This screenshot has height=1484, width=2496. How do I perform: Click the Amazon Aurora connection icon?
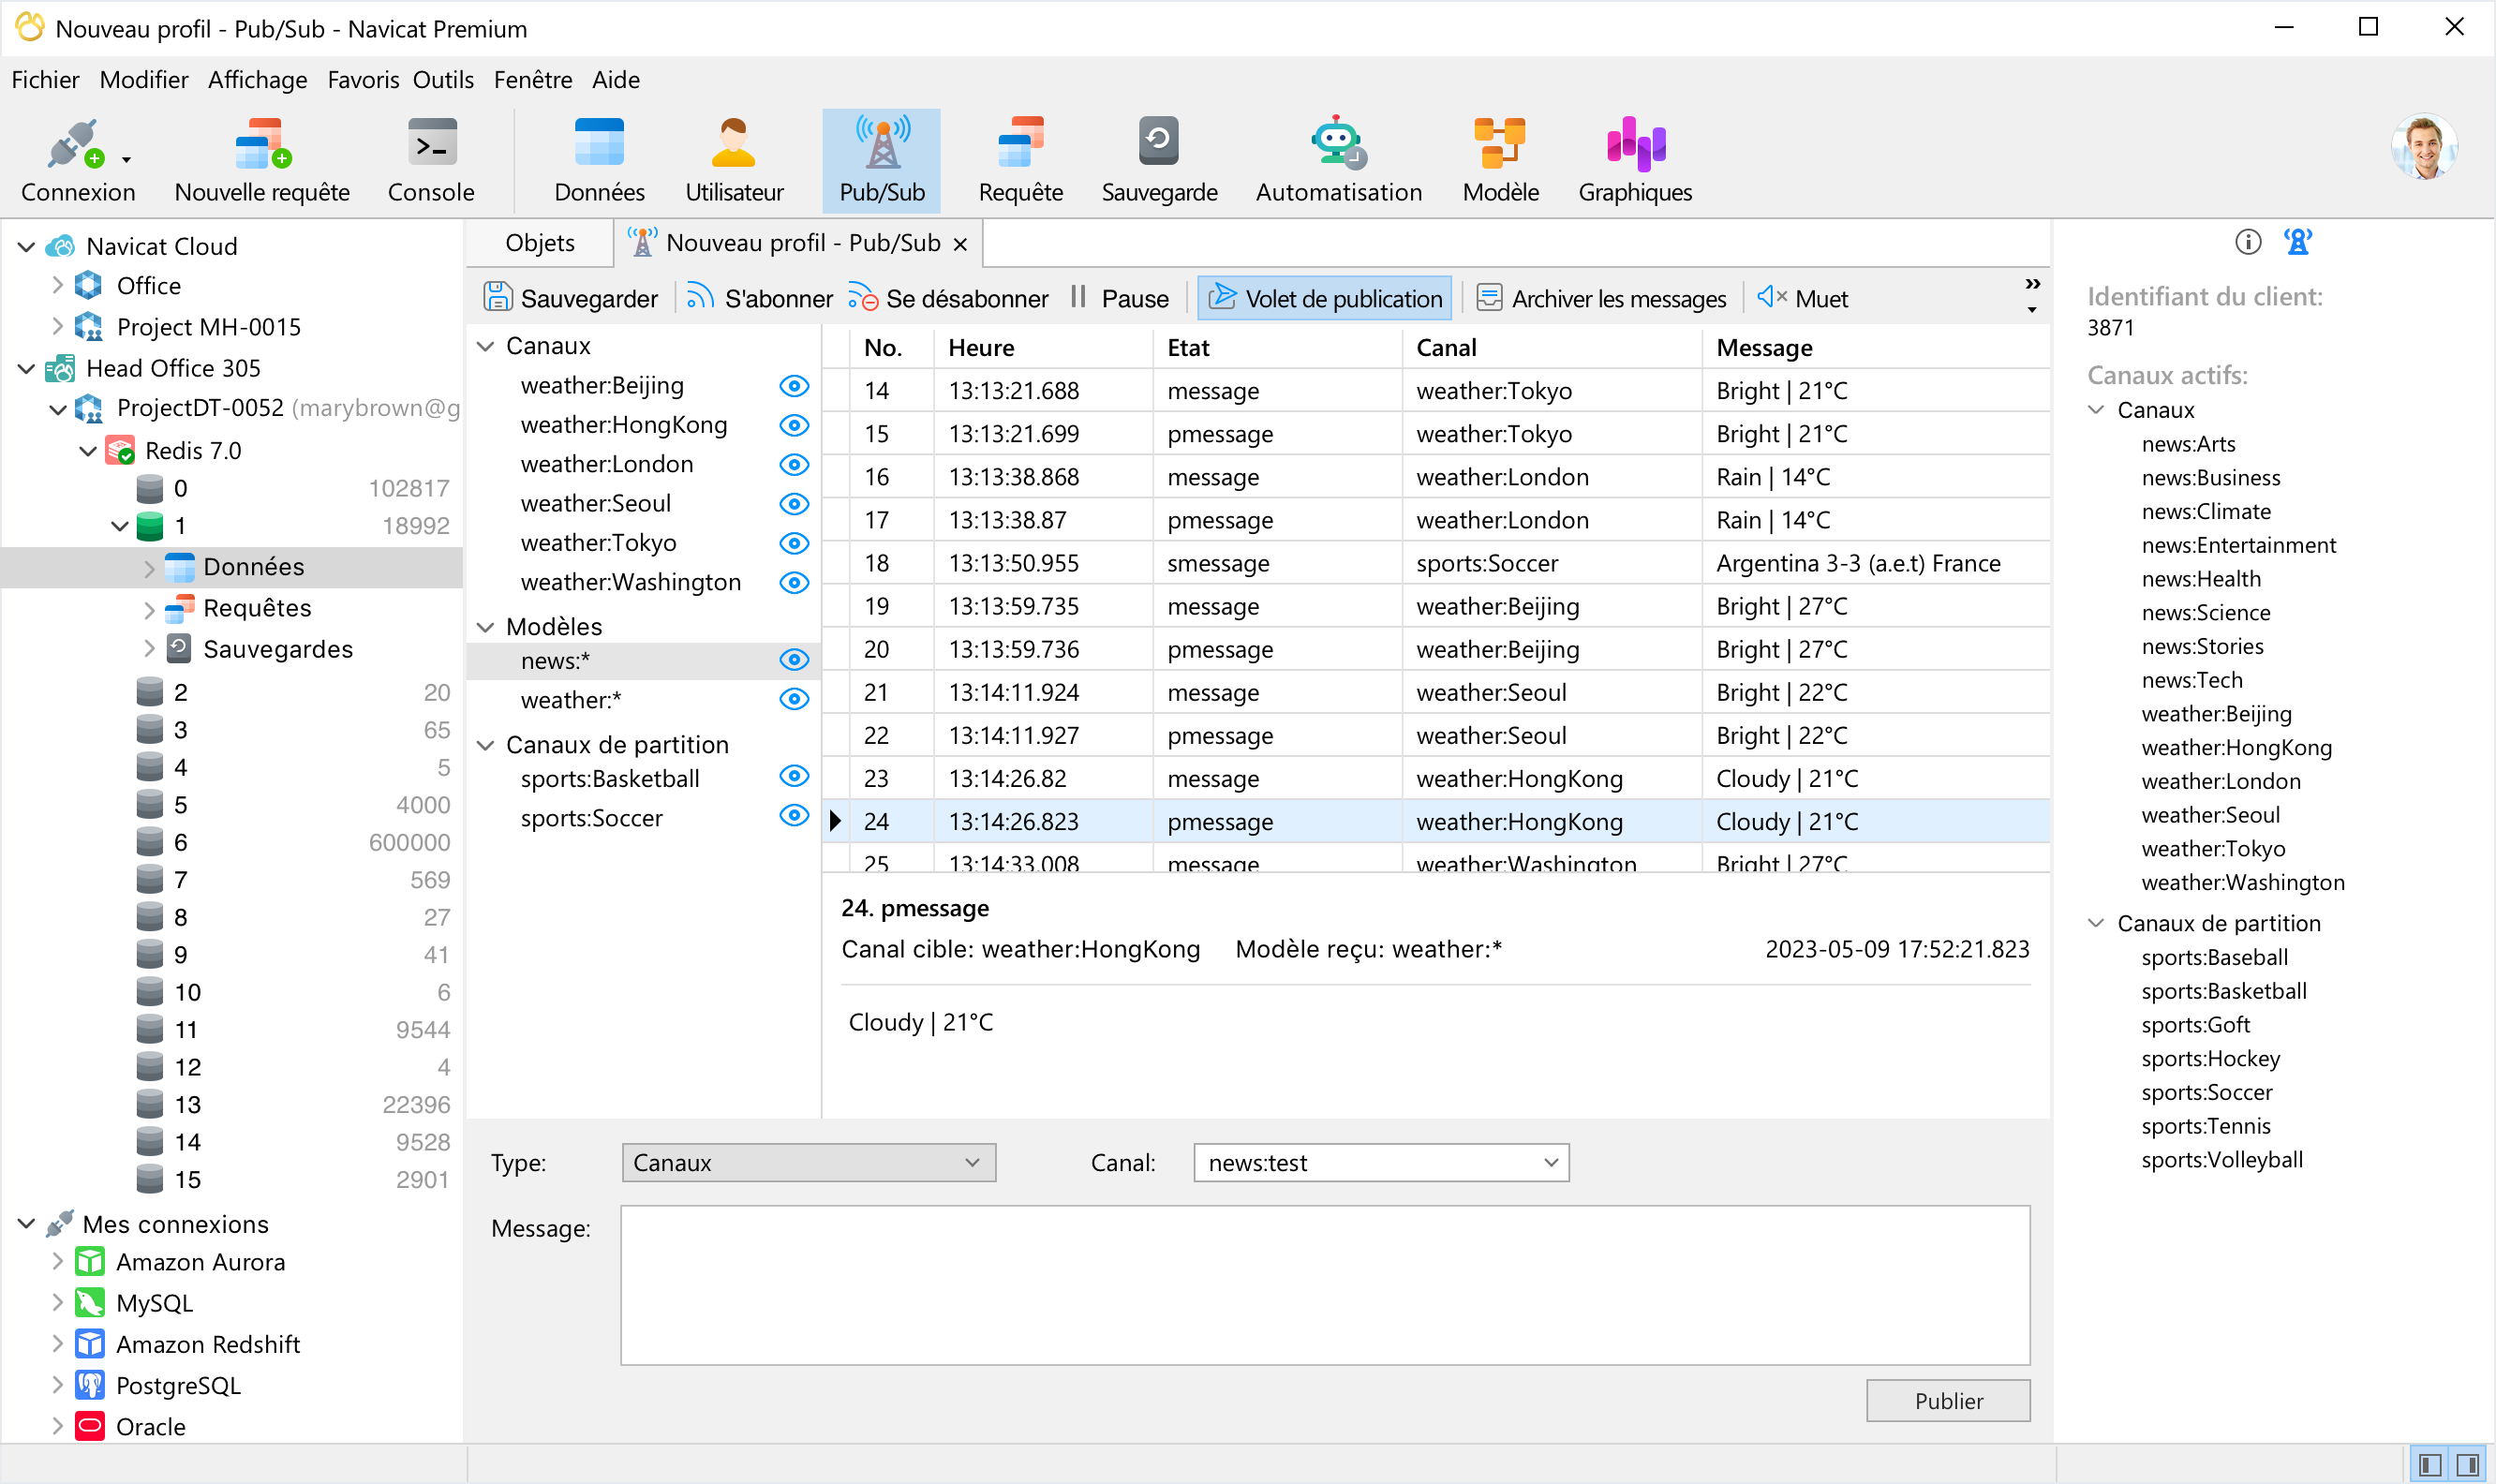pyautogui.click(x=90, y=1261)
